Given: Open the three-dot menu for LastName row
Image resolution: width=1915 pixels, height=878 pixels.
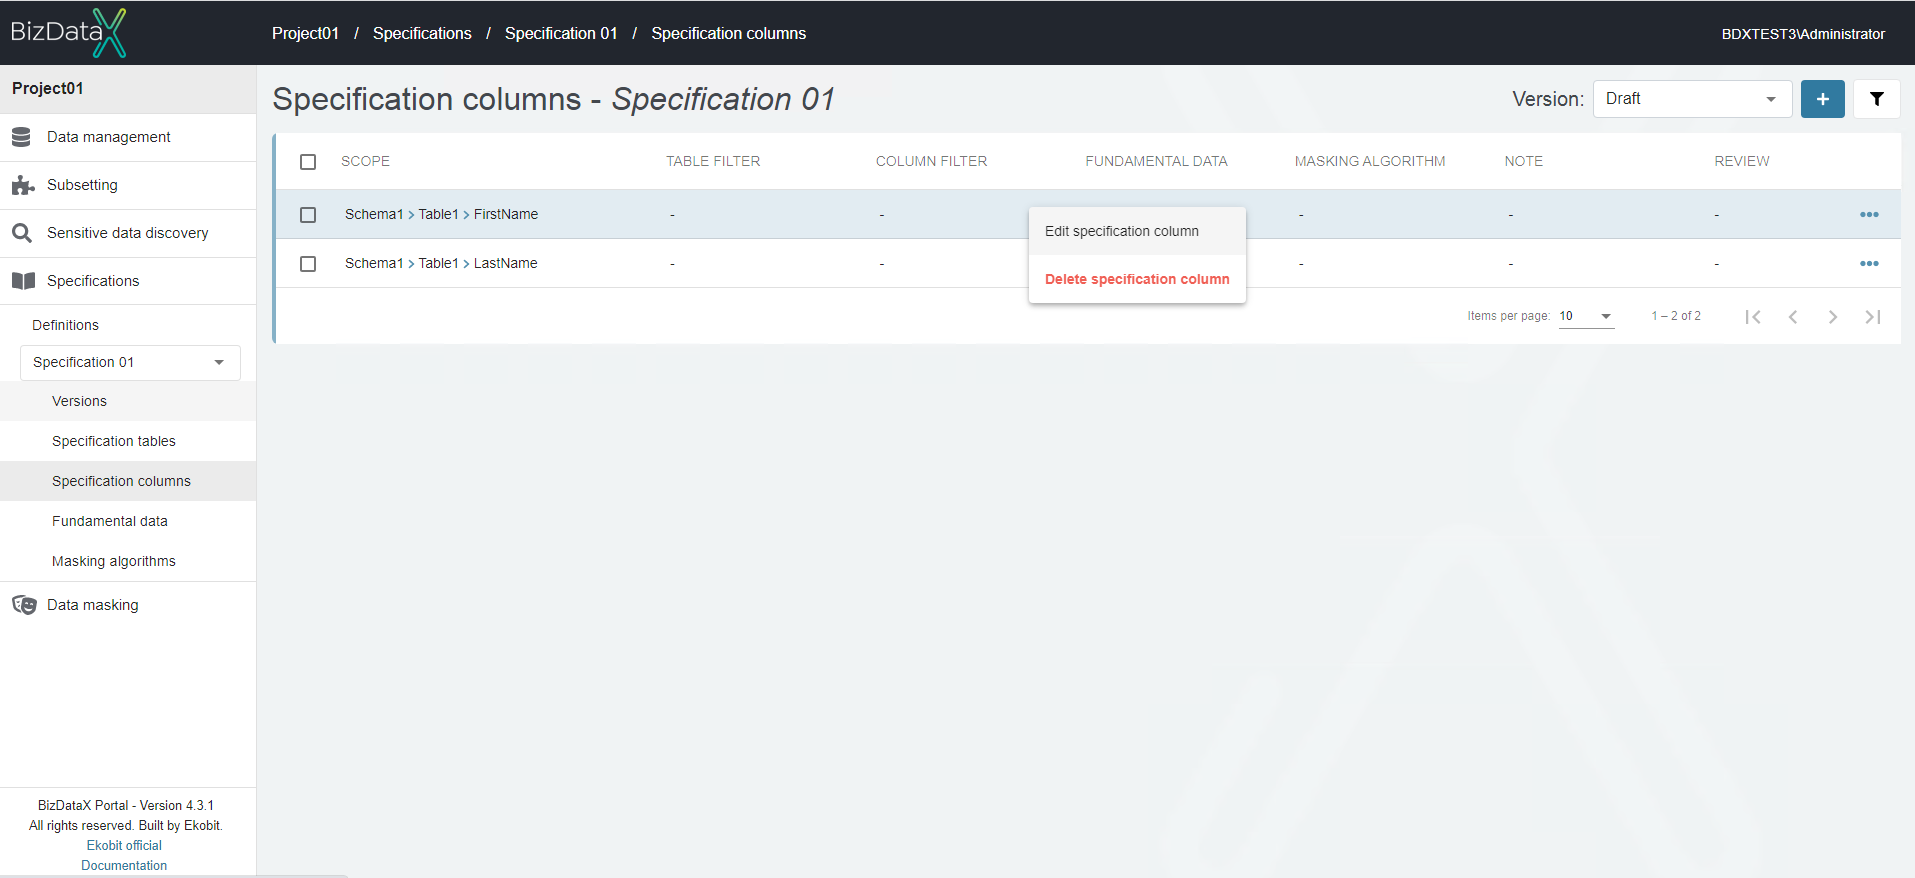Looking at the screenshot, I should 1868,264.
